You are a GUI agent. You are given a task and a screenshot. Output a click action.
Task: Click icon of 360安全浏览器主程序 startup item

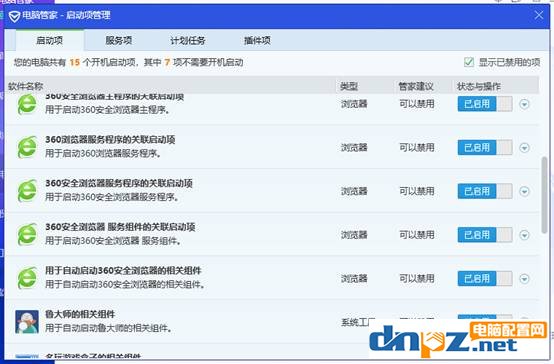tap(27, 104)
